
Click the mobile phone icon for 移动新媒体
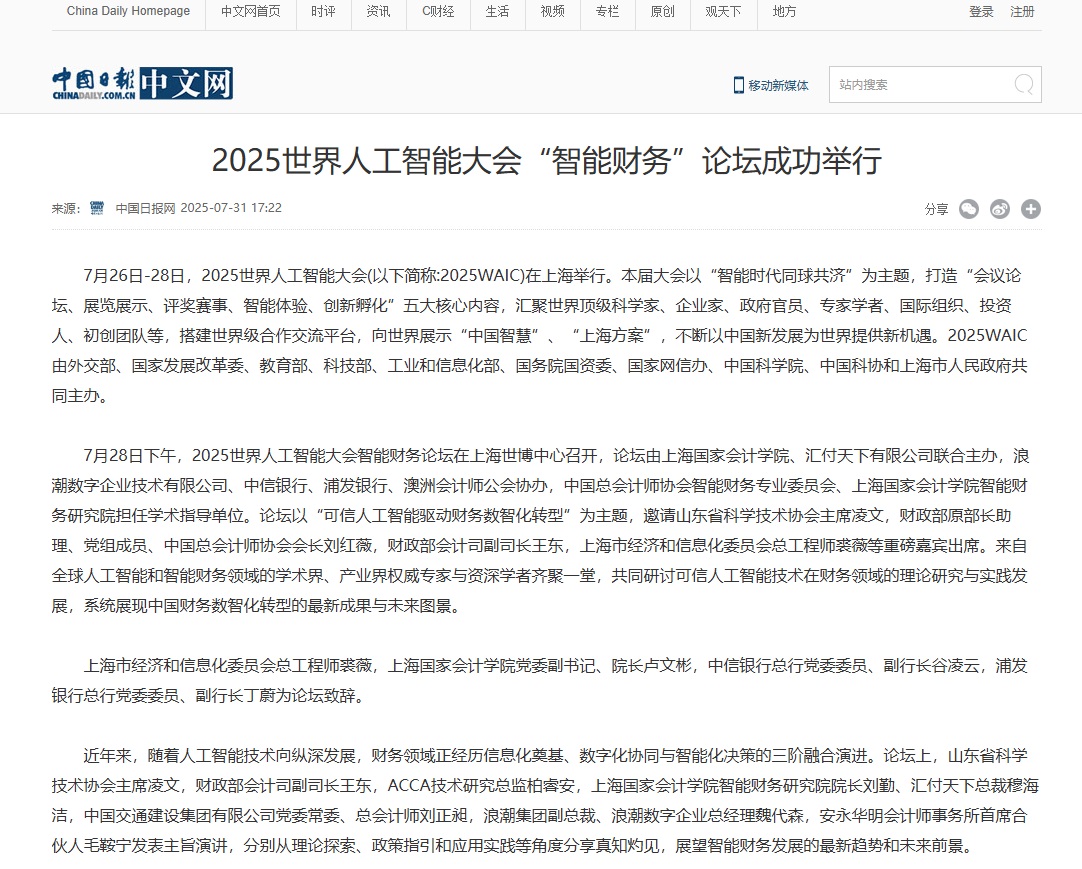pyautogui.click(x=738, y=85)
